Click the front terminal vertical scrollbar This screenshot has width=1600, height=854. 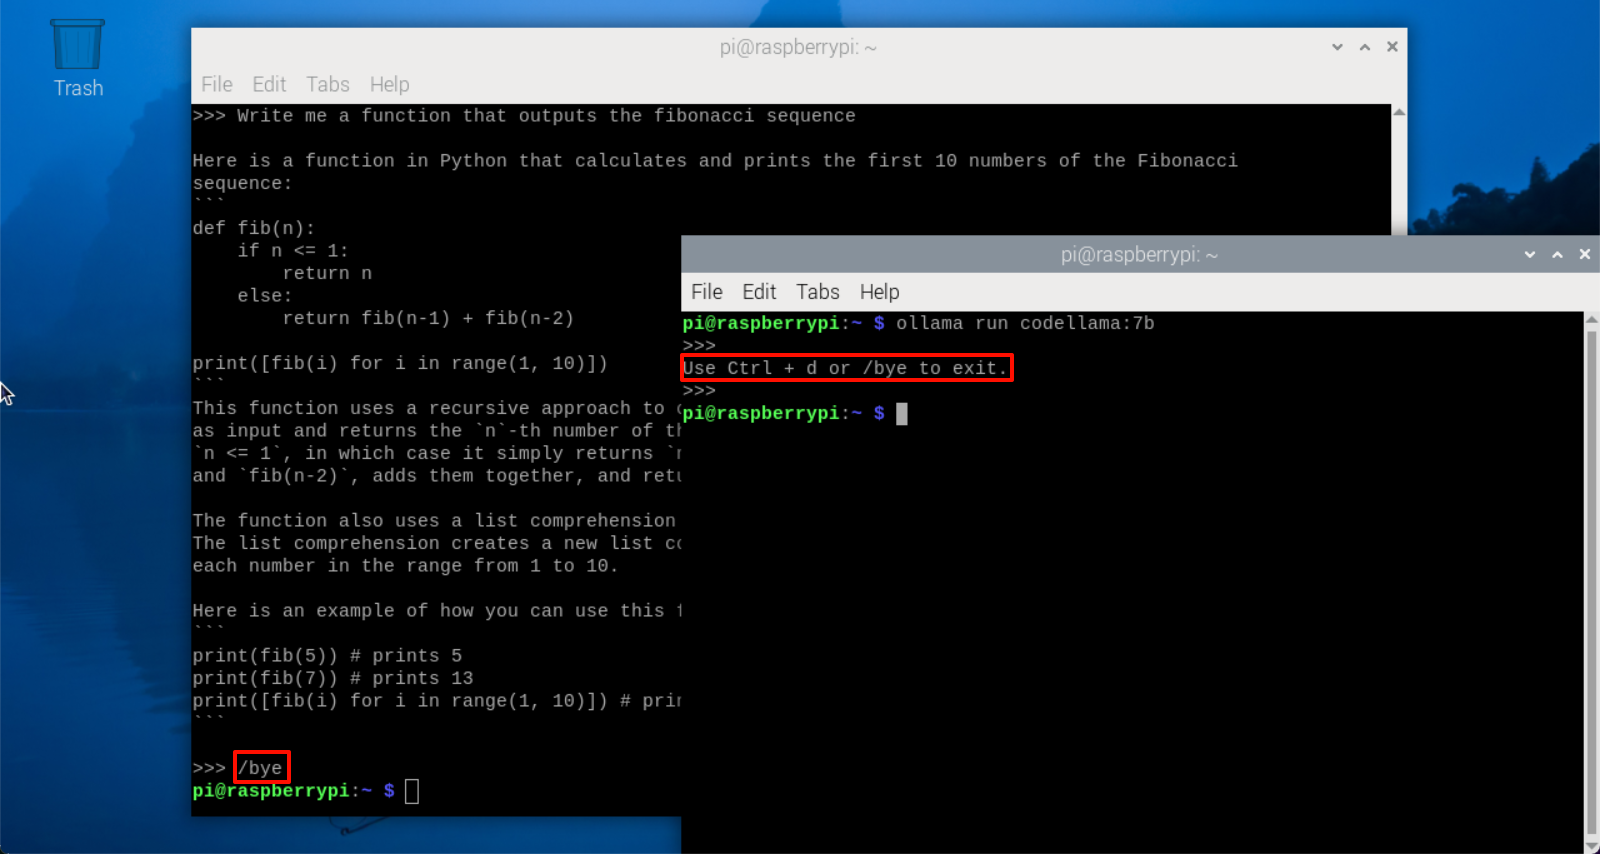click(x=1592, y=582)
